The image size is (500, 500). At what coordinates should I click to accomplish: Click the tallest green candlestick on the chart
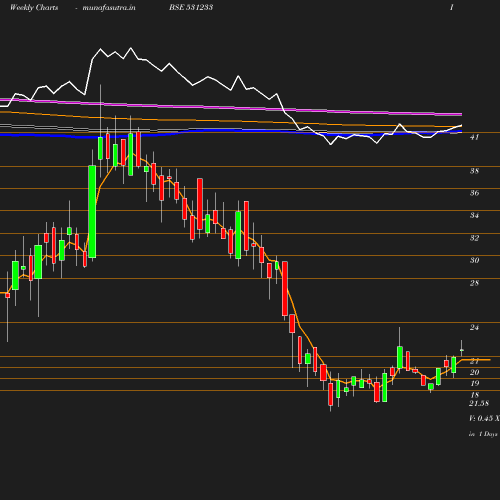coord(92,211)
